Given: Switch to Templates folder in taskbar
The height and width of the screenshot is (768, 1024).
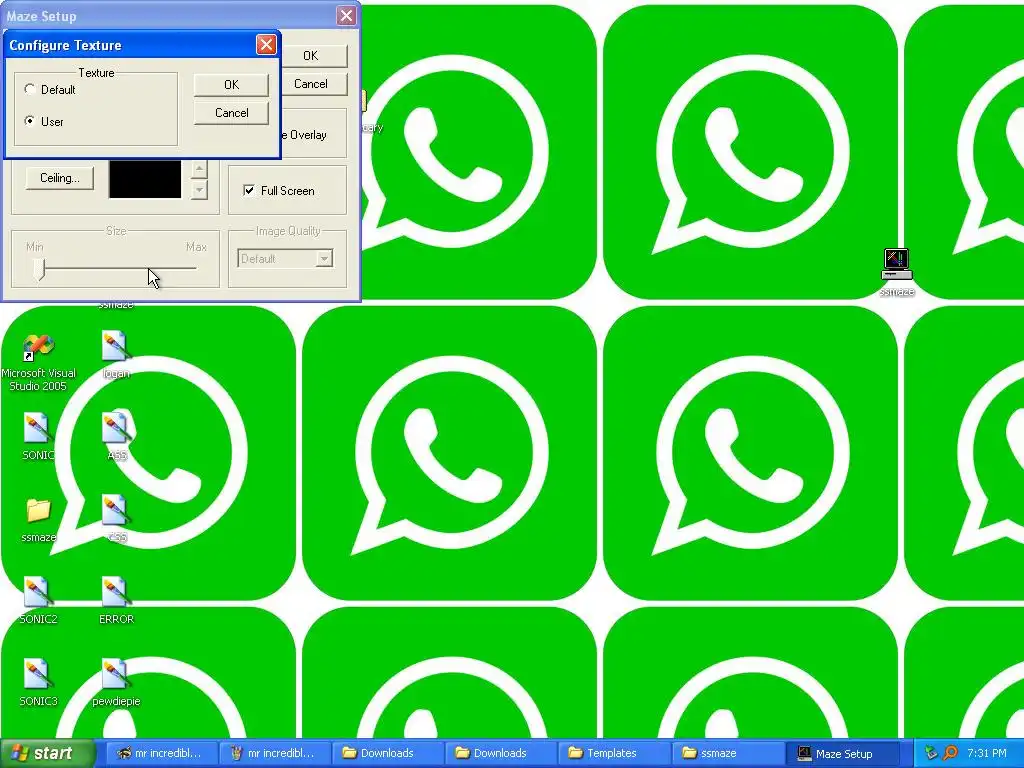Looking at the screenshot, I should (x=614, y=753).
